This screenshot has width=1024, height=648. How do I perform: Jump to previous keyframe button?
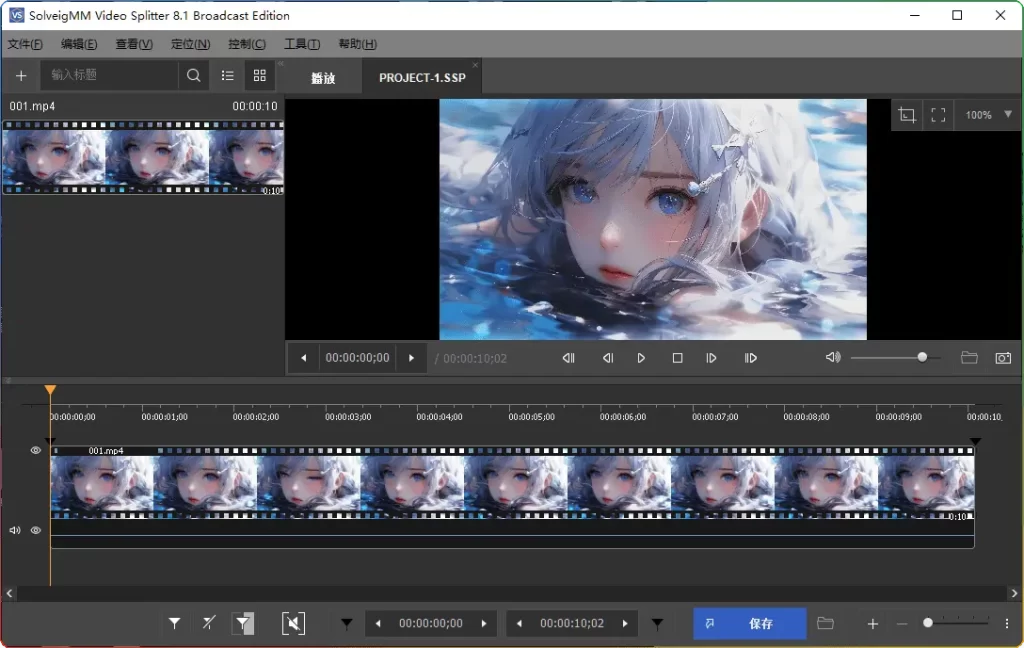click(568, 358)
